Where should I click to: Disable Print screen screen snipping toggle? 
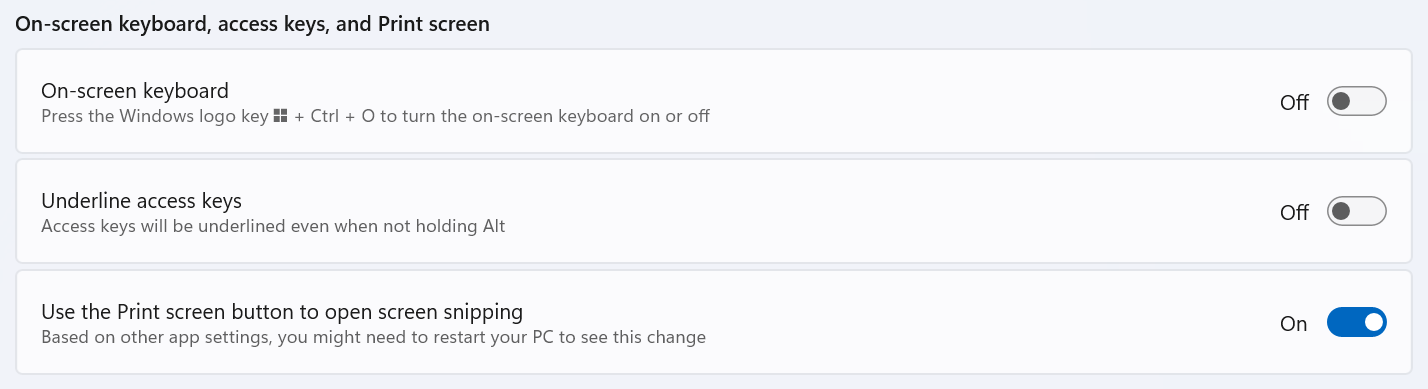coord(1356,322)
